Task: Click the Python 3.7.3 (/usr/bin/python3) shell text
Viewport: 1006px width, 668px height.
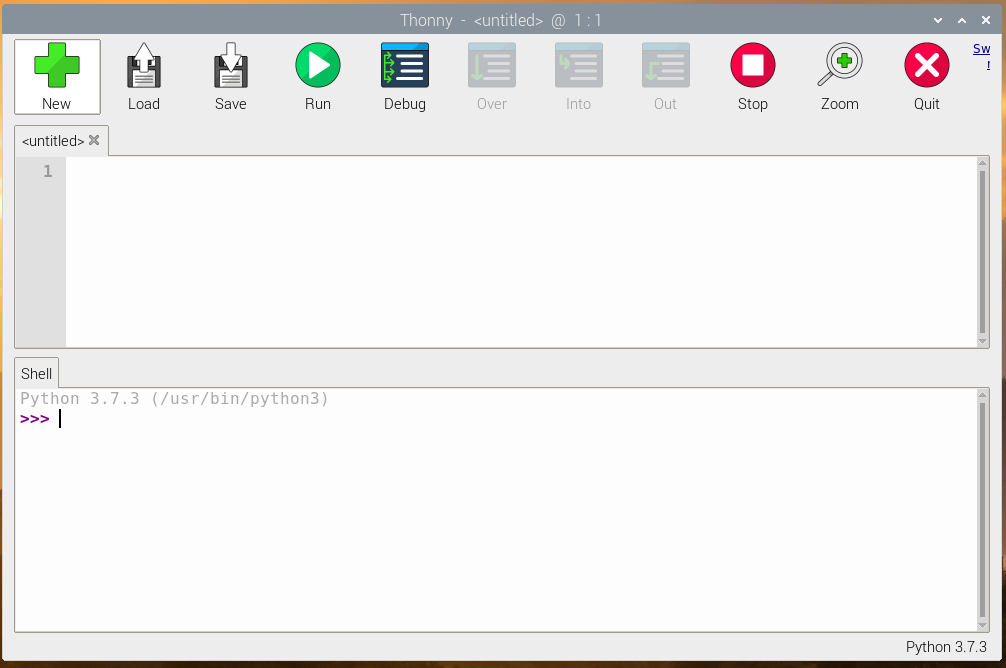Action: 174,398
